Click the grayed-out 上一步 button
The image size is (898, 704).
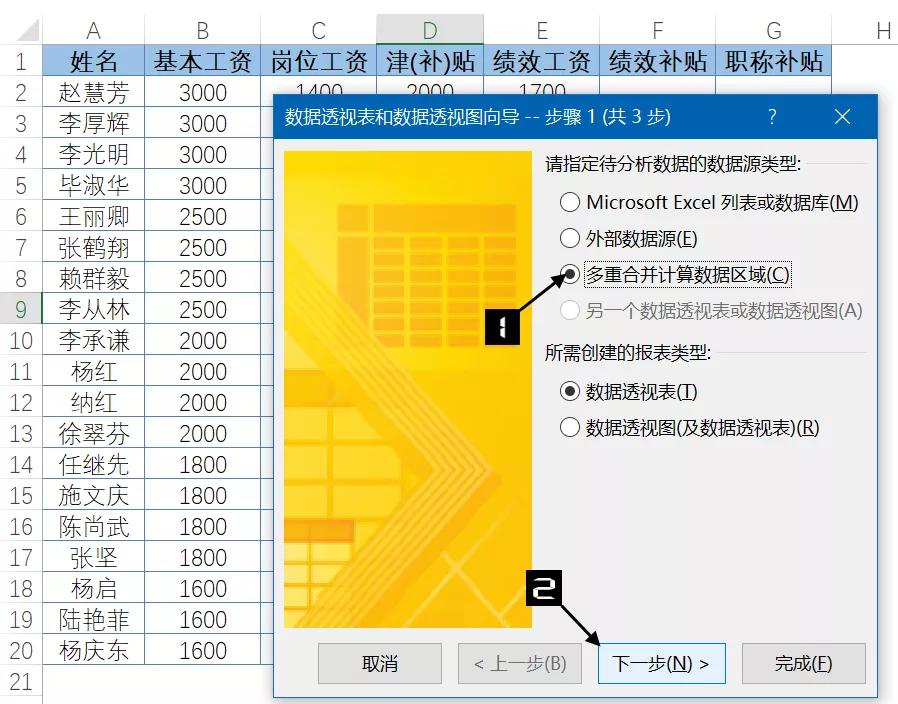coord(519,662)
